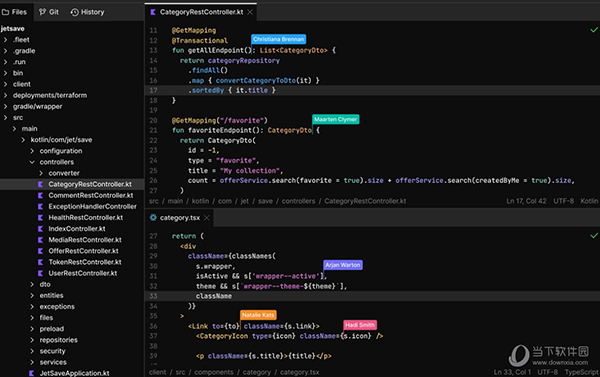Click Kotlin icon of IndexController.kt
Viewport: 600px width, 377px height.
coord(40,229)
